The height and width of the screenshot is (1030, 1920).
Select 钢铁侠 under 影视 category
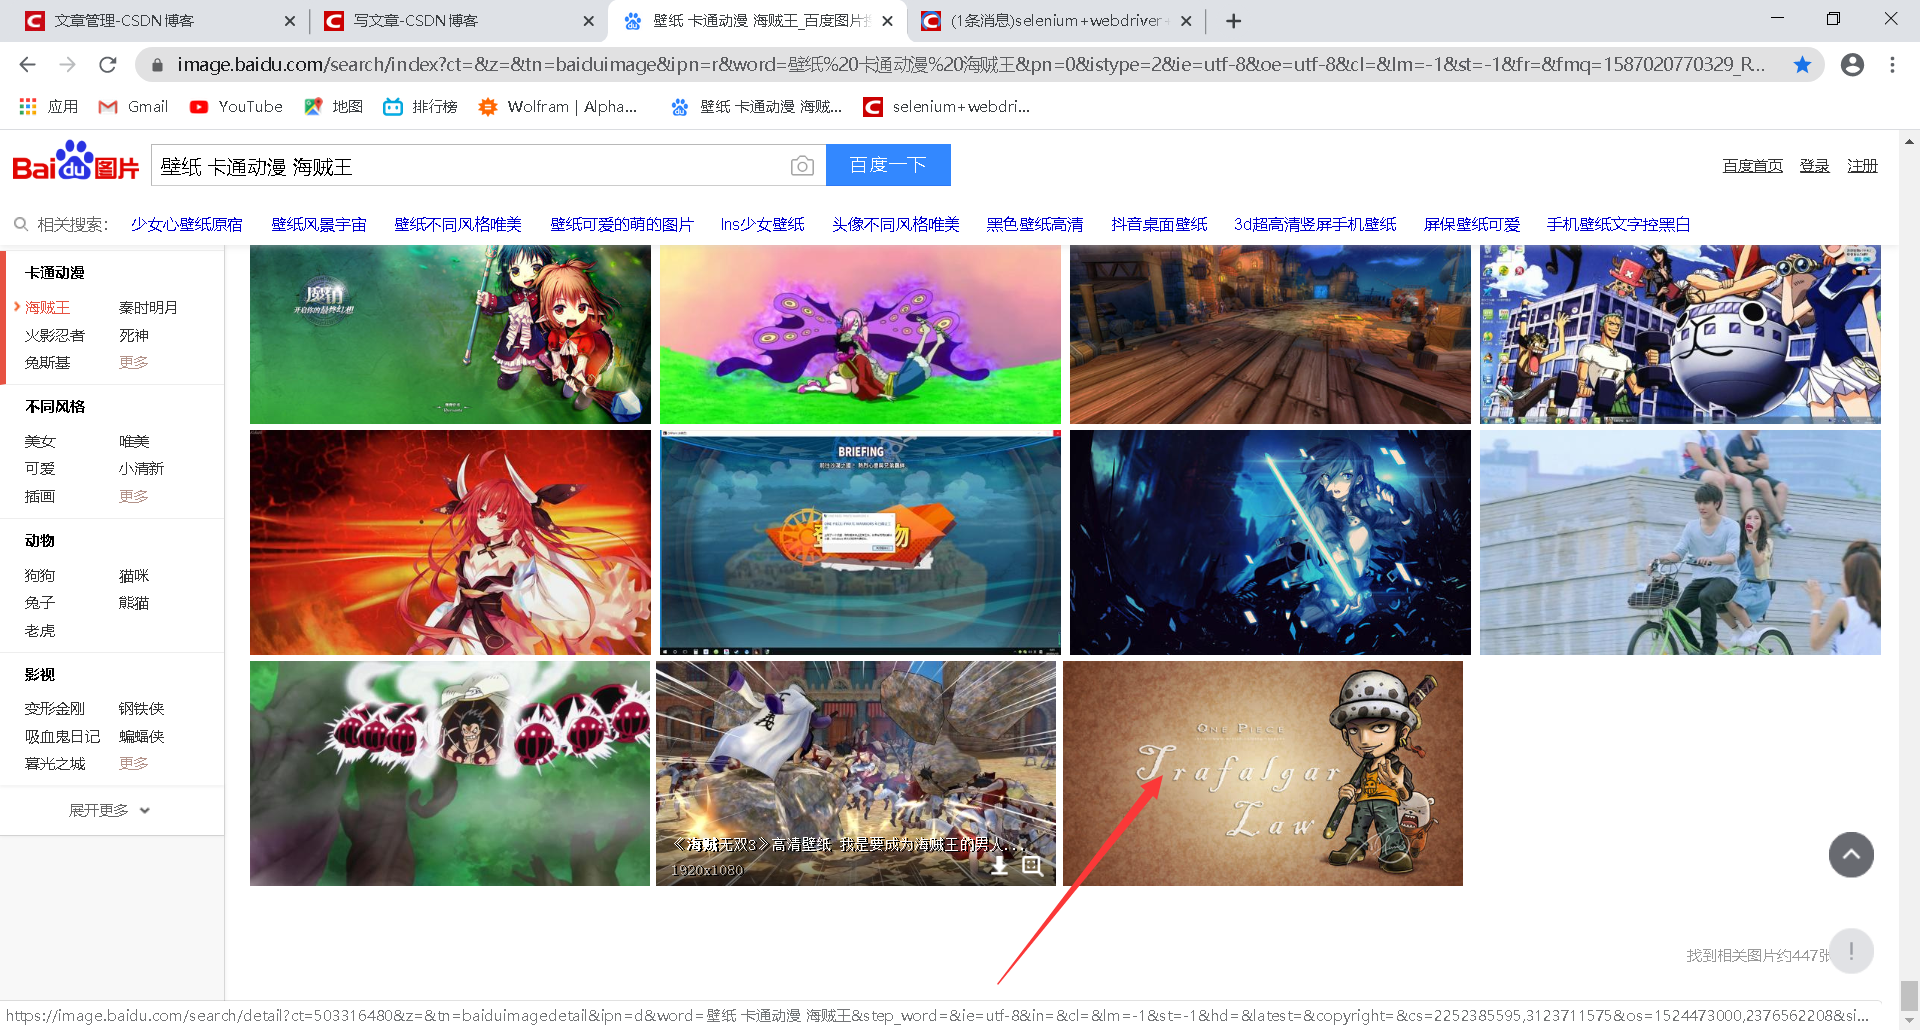coord(141,709)
